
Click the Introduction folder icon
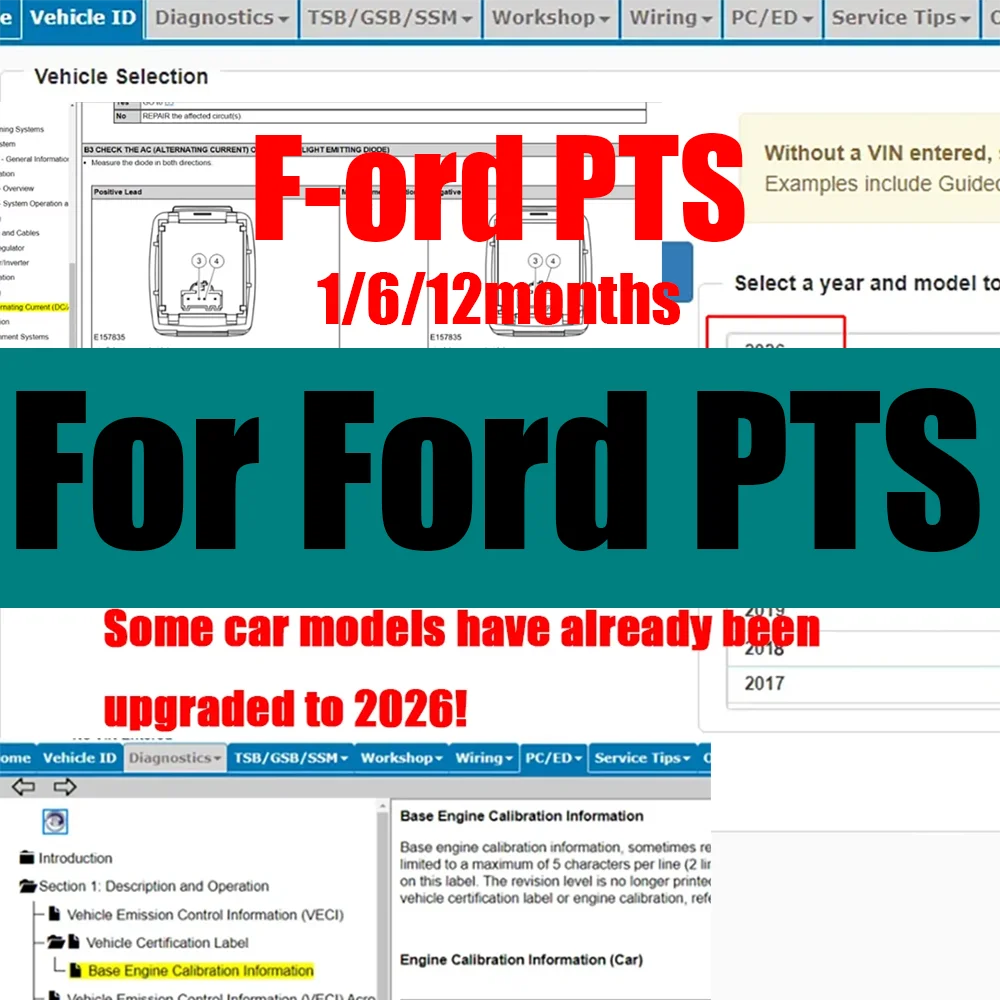(27, 857)
